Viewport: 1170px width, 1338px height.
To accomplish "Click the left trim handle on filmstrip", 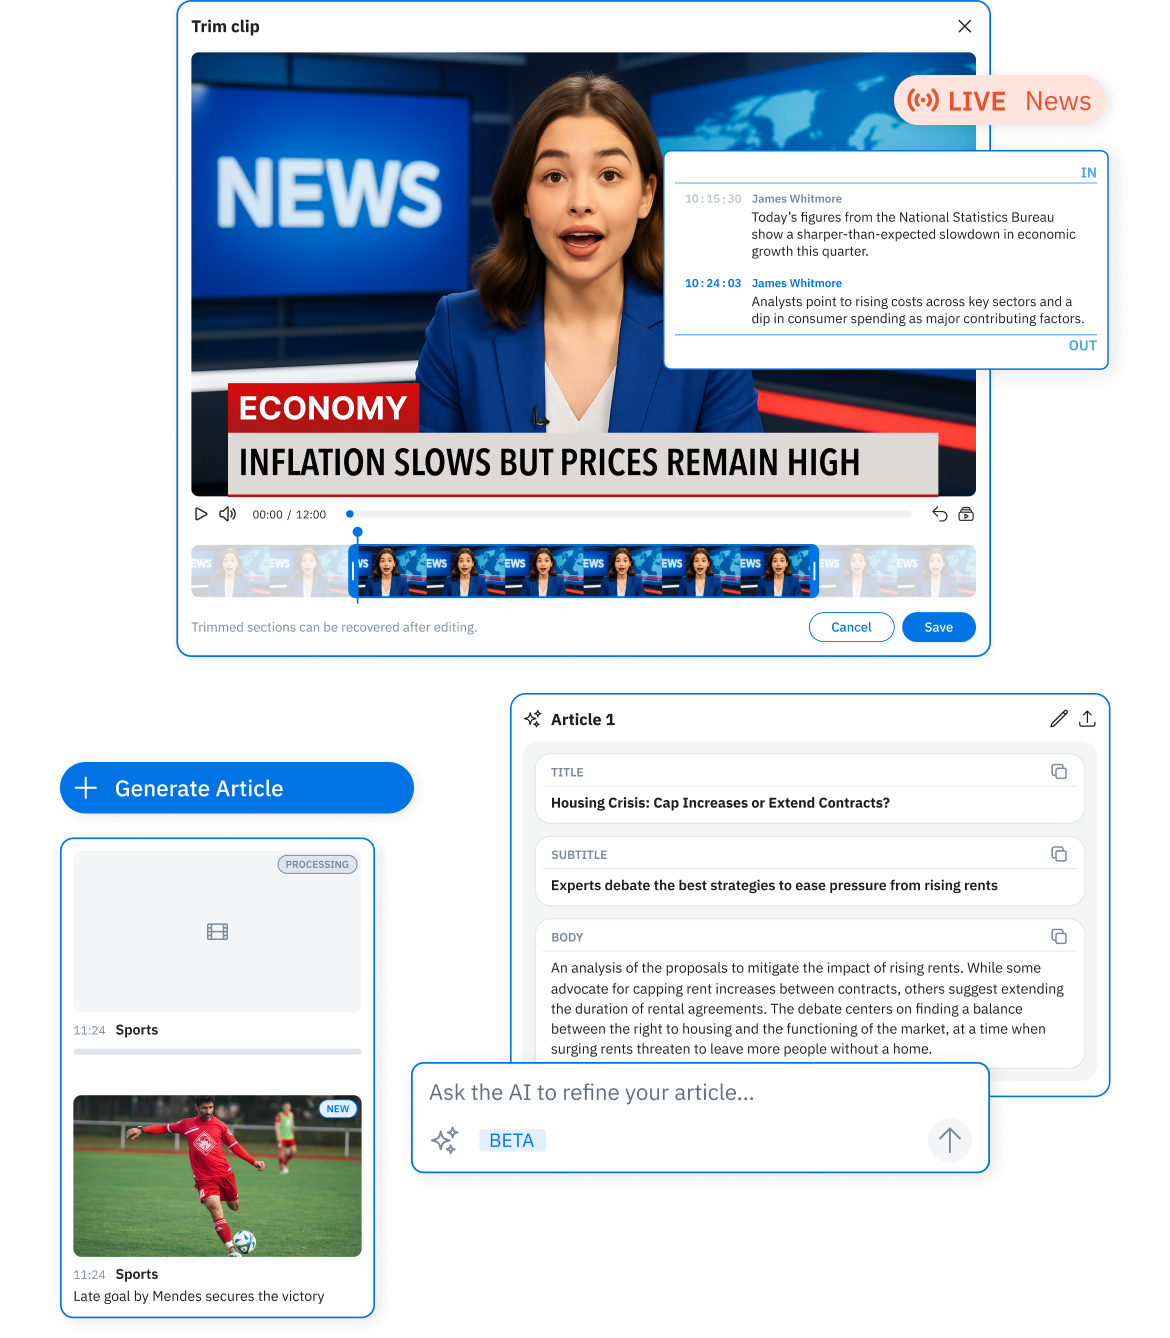I will 353,571.
